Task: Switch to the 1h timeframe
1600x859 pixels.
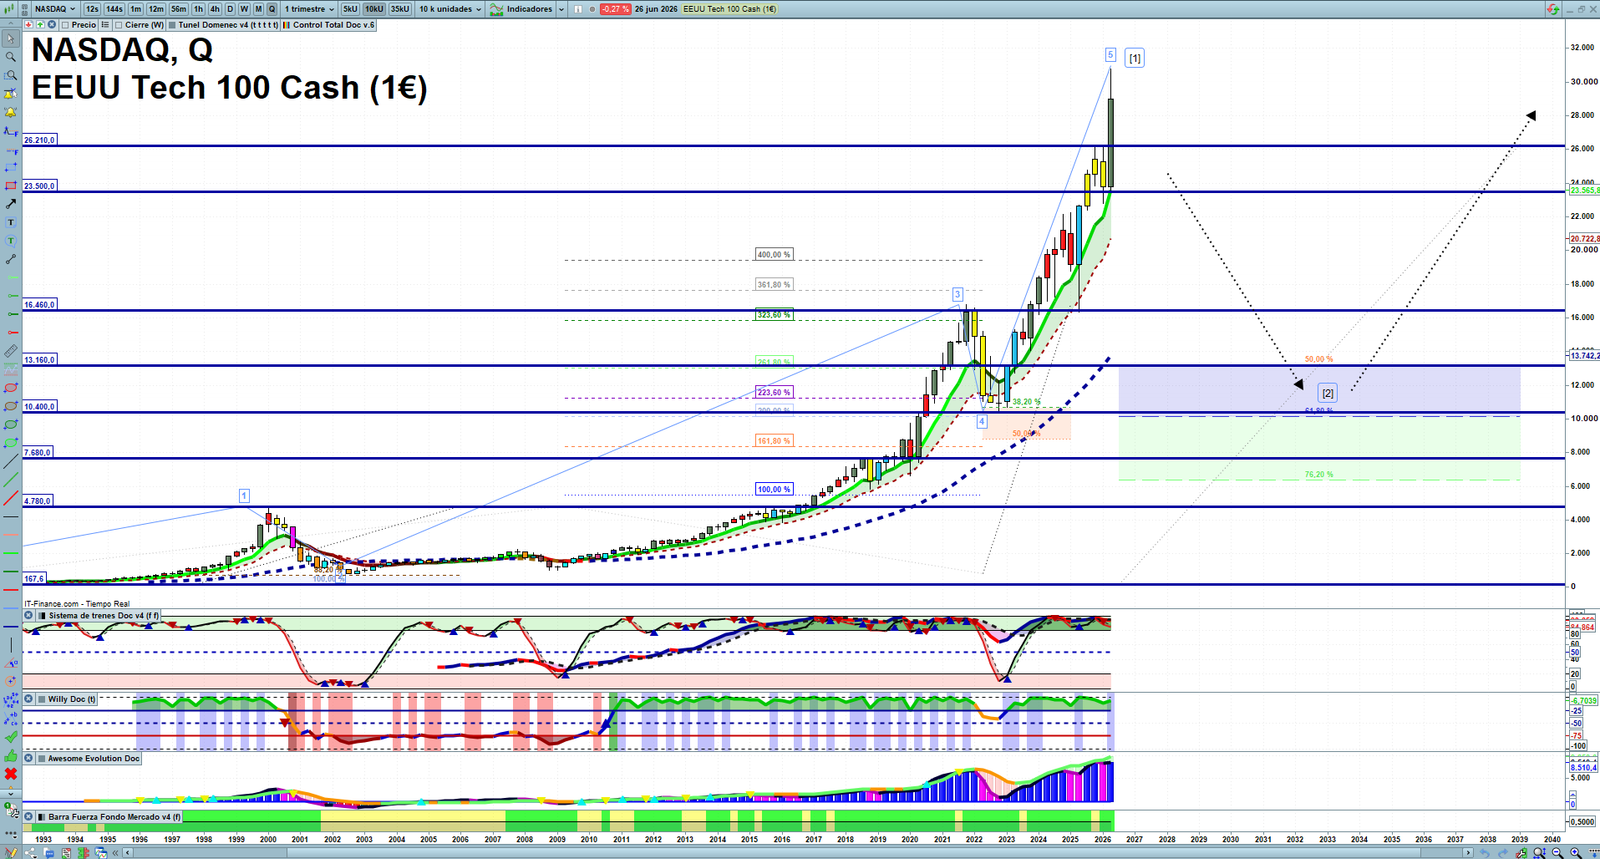Action: (198, 9)
